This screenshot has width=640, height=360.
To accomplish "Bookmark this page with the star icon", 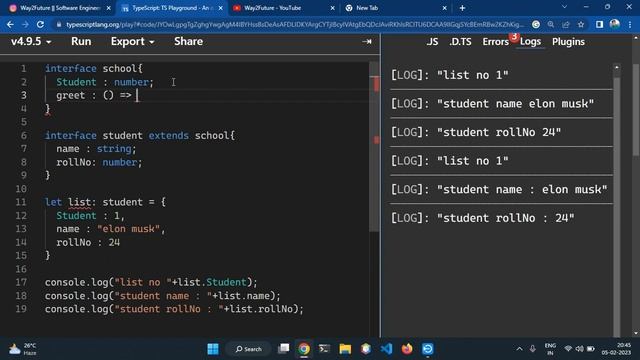I will tap(581, 24).
